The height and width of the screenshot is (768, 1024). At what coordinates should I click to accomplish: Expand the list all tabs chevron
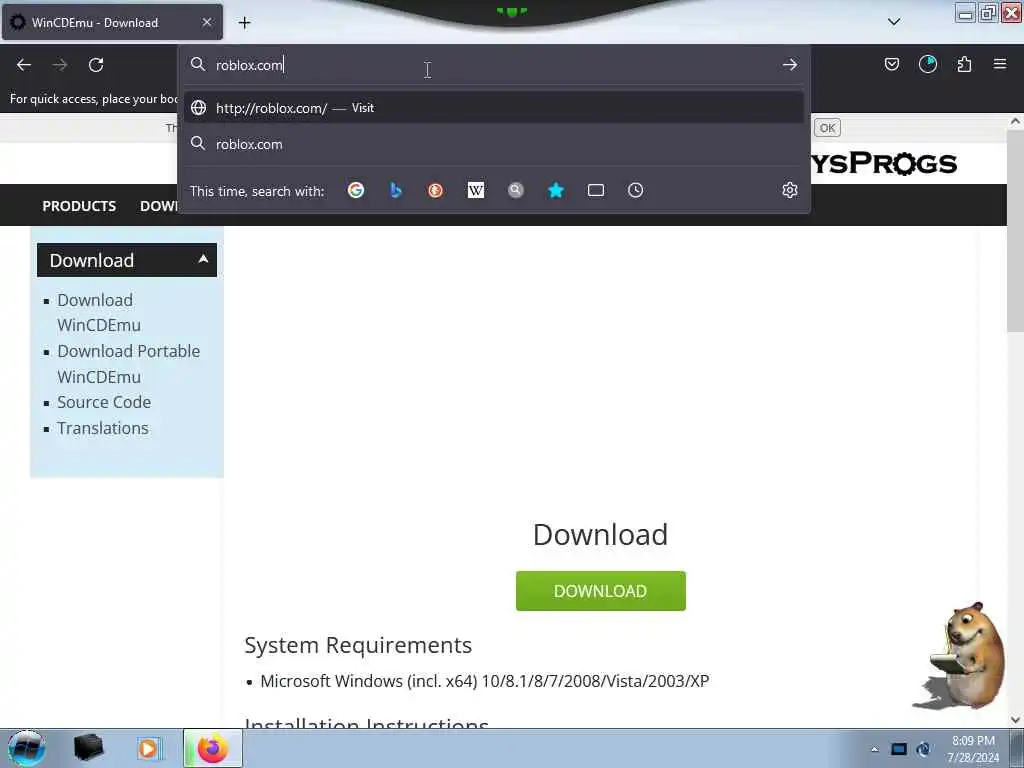click(894, 22)
